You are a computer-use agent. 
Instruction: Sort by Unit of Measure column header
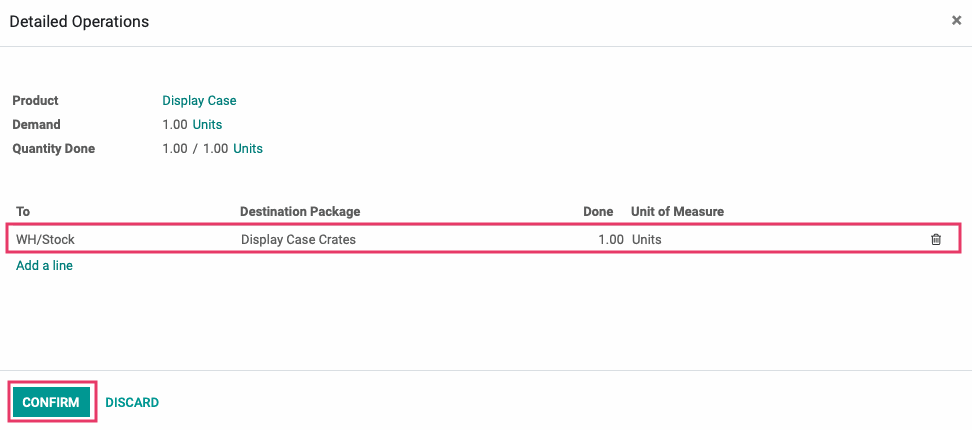click(678, 211)
